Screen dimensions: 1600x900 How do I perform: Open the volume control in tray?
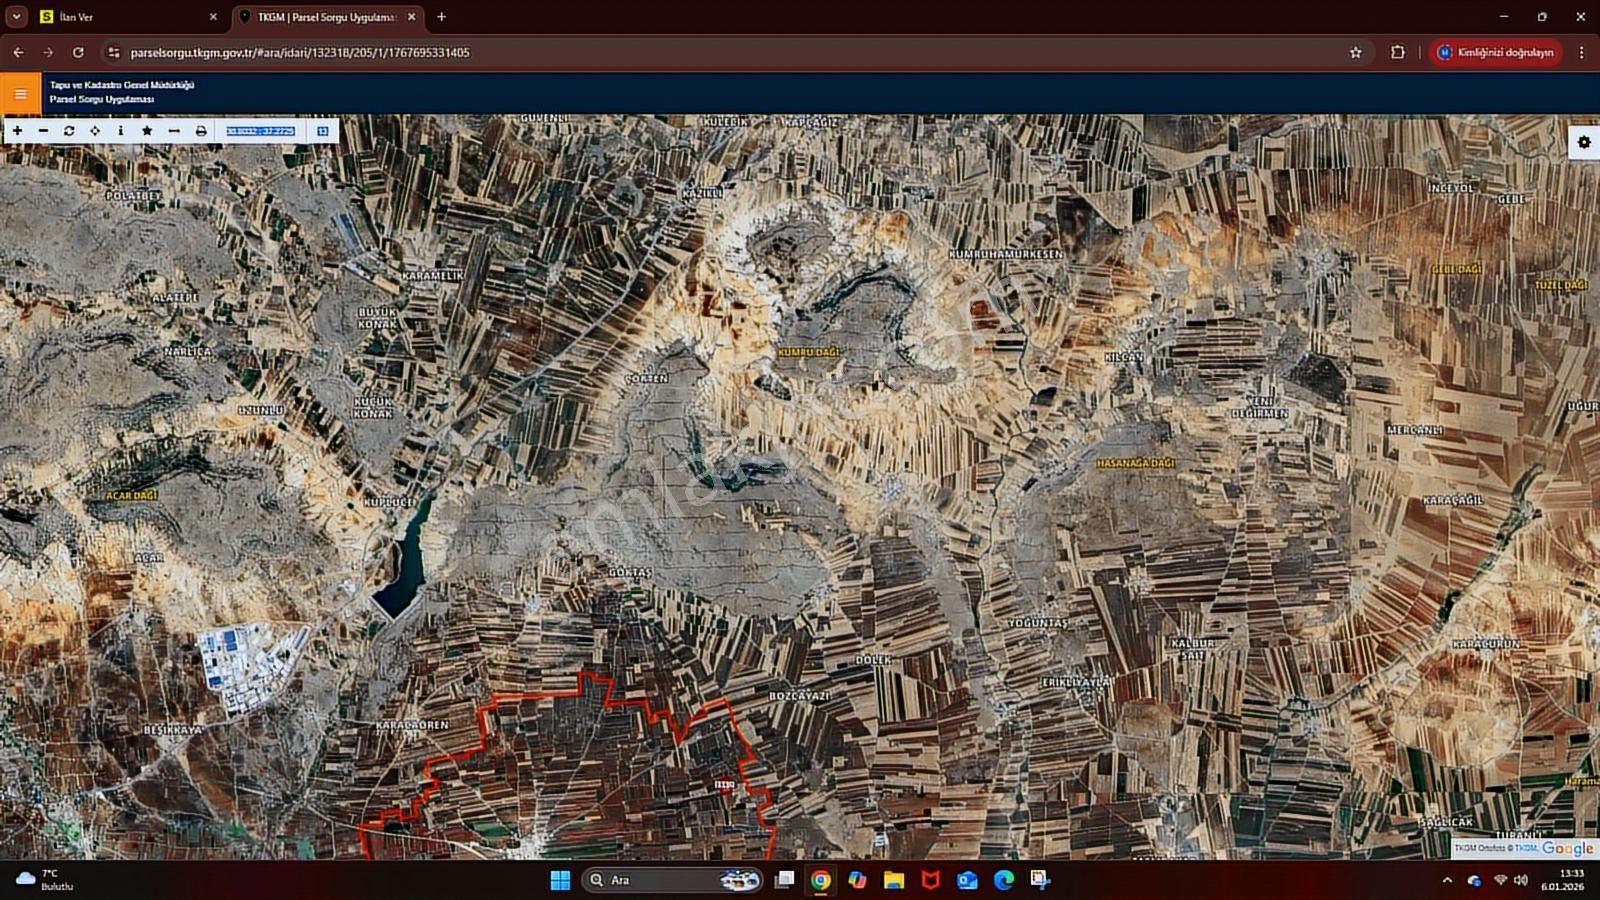[1521, 880]
